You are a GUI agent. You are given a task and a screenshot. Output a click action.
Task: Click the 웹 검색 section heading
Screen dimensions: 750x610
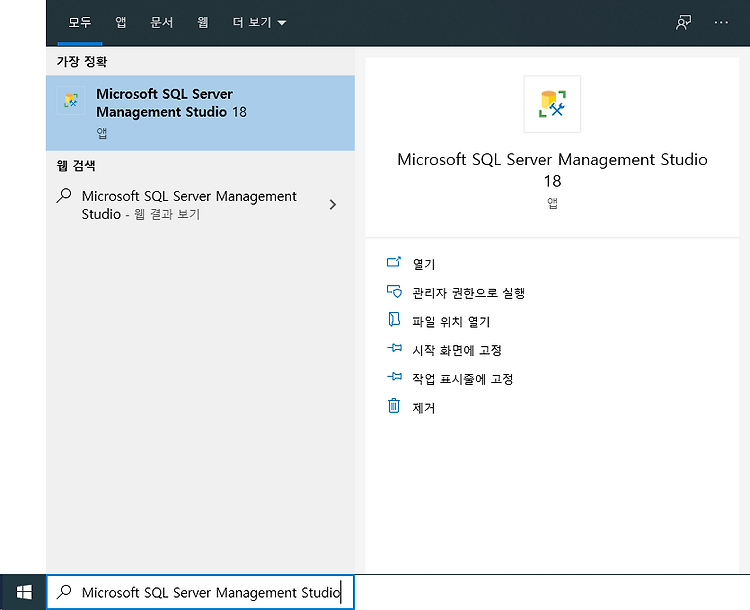(x=76, y=166)
